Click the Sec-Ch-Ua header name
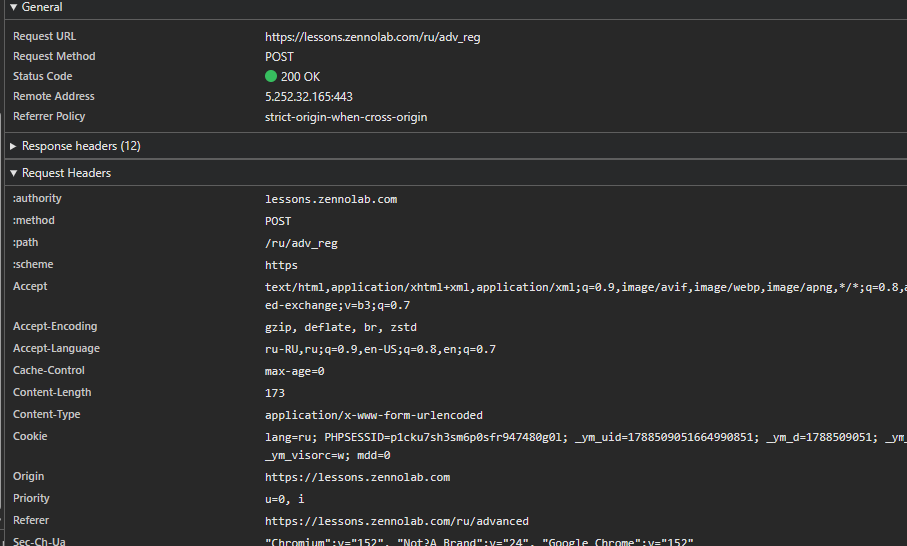Screen dimensions: 907x546 [x=39, y=541]
